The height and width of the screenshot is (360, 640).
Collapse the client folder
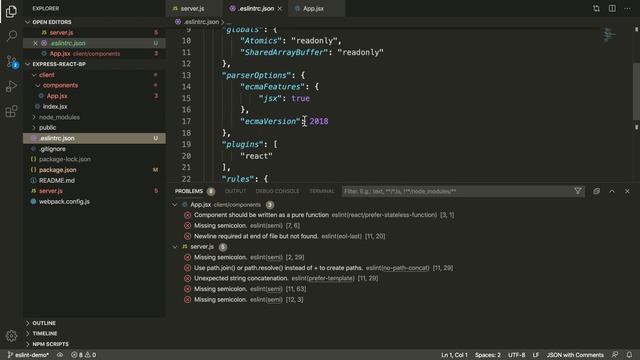[47, 75]
